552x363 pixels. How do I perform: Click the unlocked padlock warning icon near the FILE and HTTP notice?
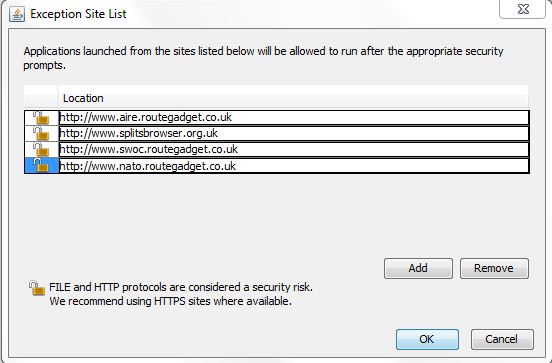coord(37,288)
